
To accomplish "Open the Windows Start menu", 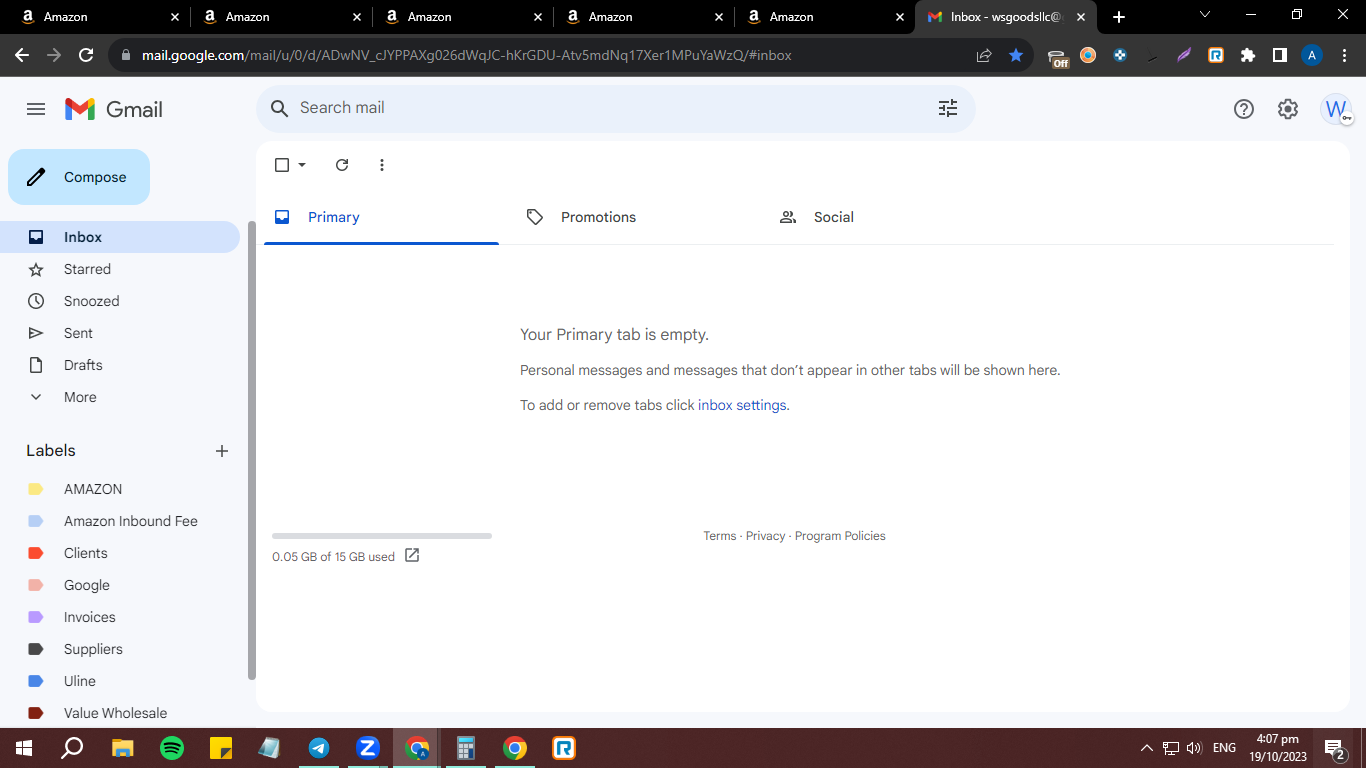I will tap(24, 748).
